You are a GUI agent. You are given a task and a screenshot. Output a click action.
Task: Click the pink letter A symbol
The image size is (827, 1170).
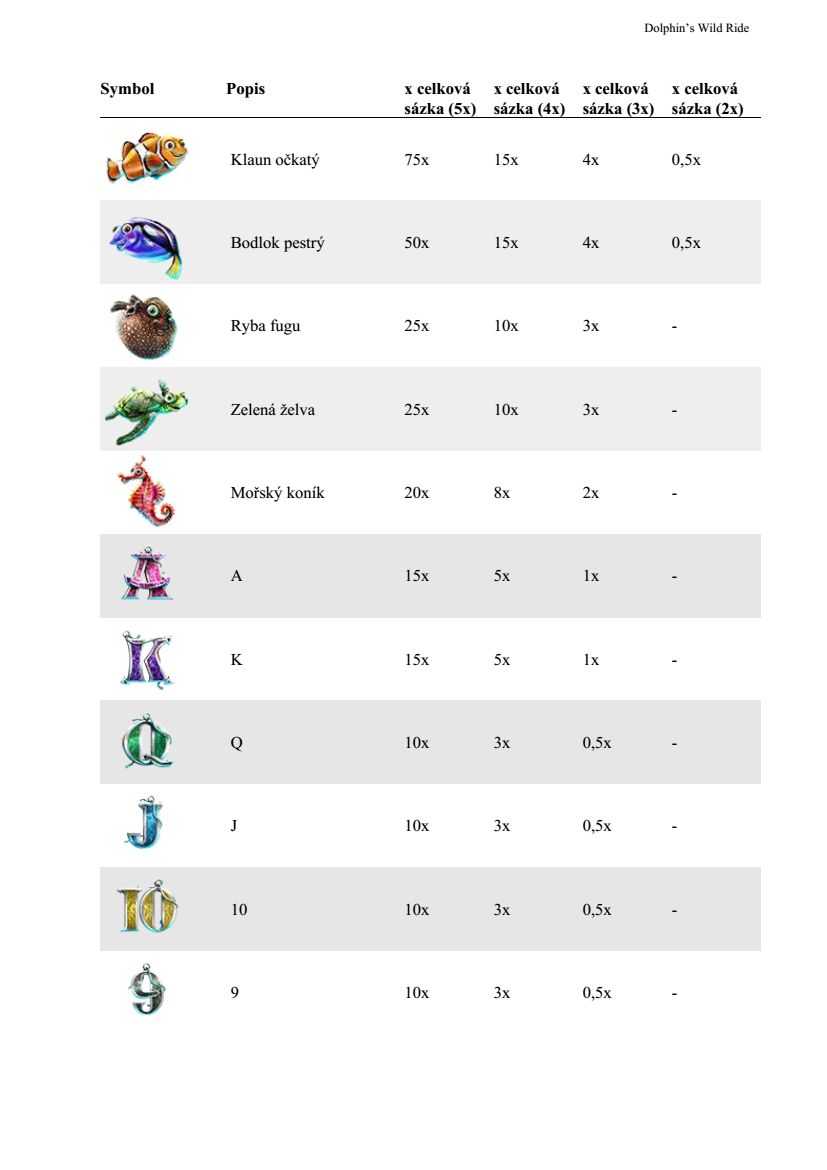coord(147,575)
